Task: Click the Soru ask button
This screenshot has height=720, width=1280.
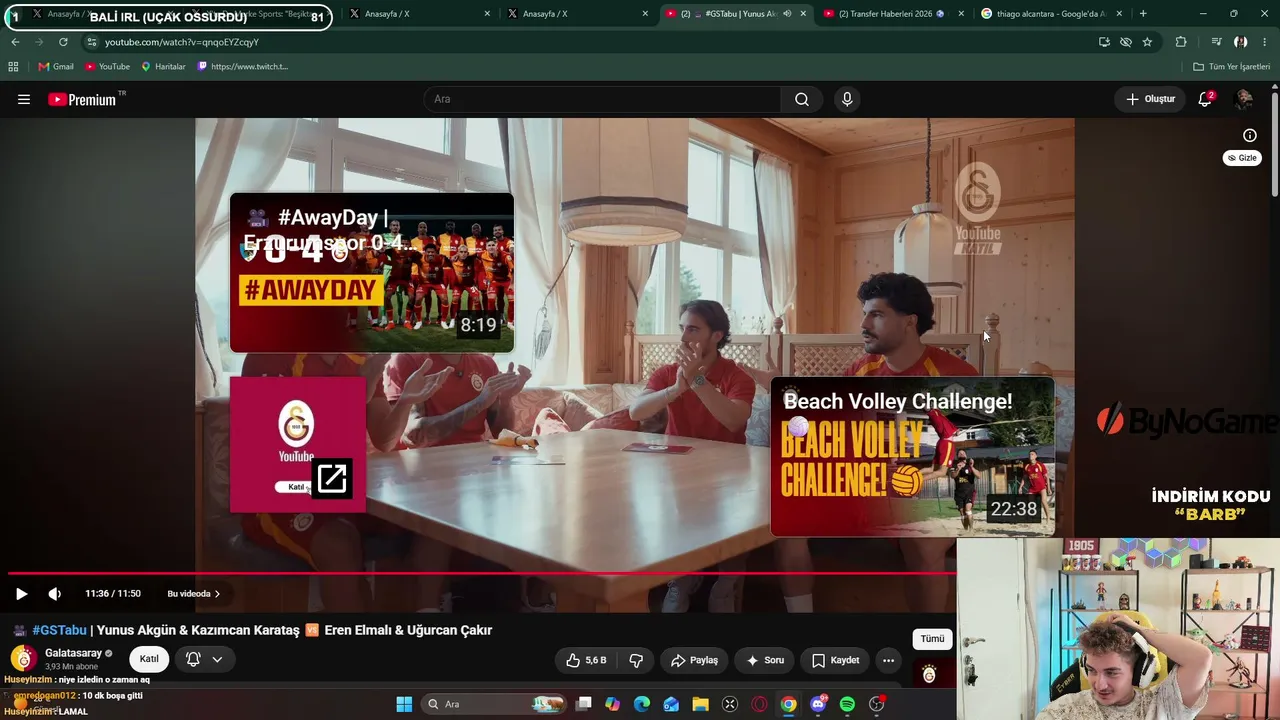Action: coord(764,660)
